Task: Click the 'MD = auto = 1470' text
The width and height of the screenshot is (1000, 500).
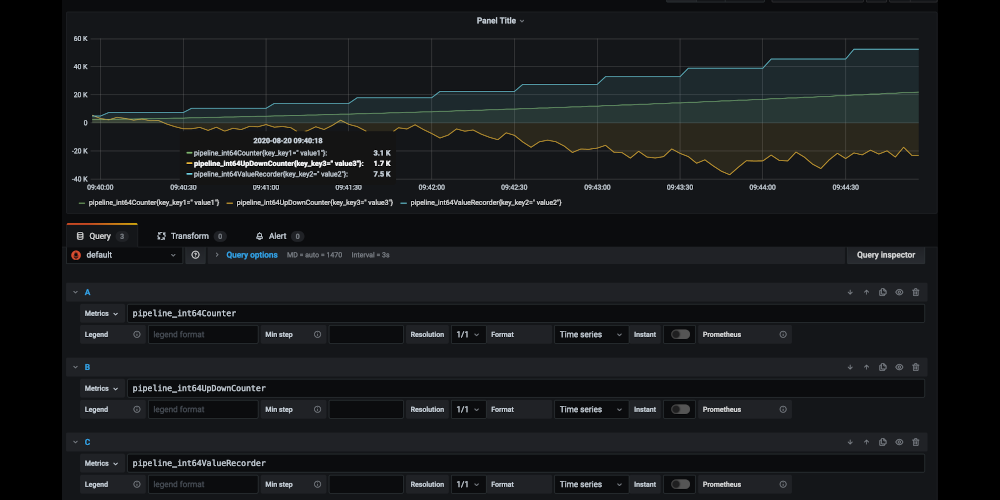Action: pos(314,255)
